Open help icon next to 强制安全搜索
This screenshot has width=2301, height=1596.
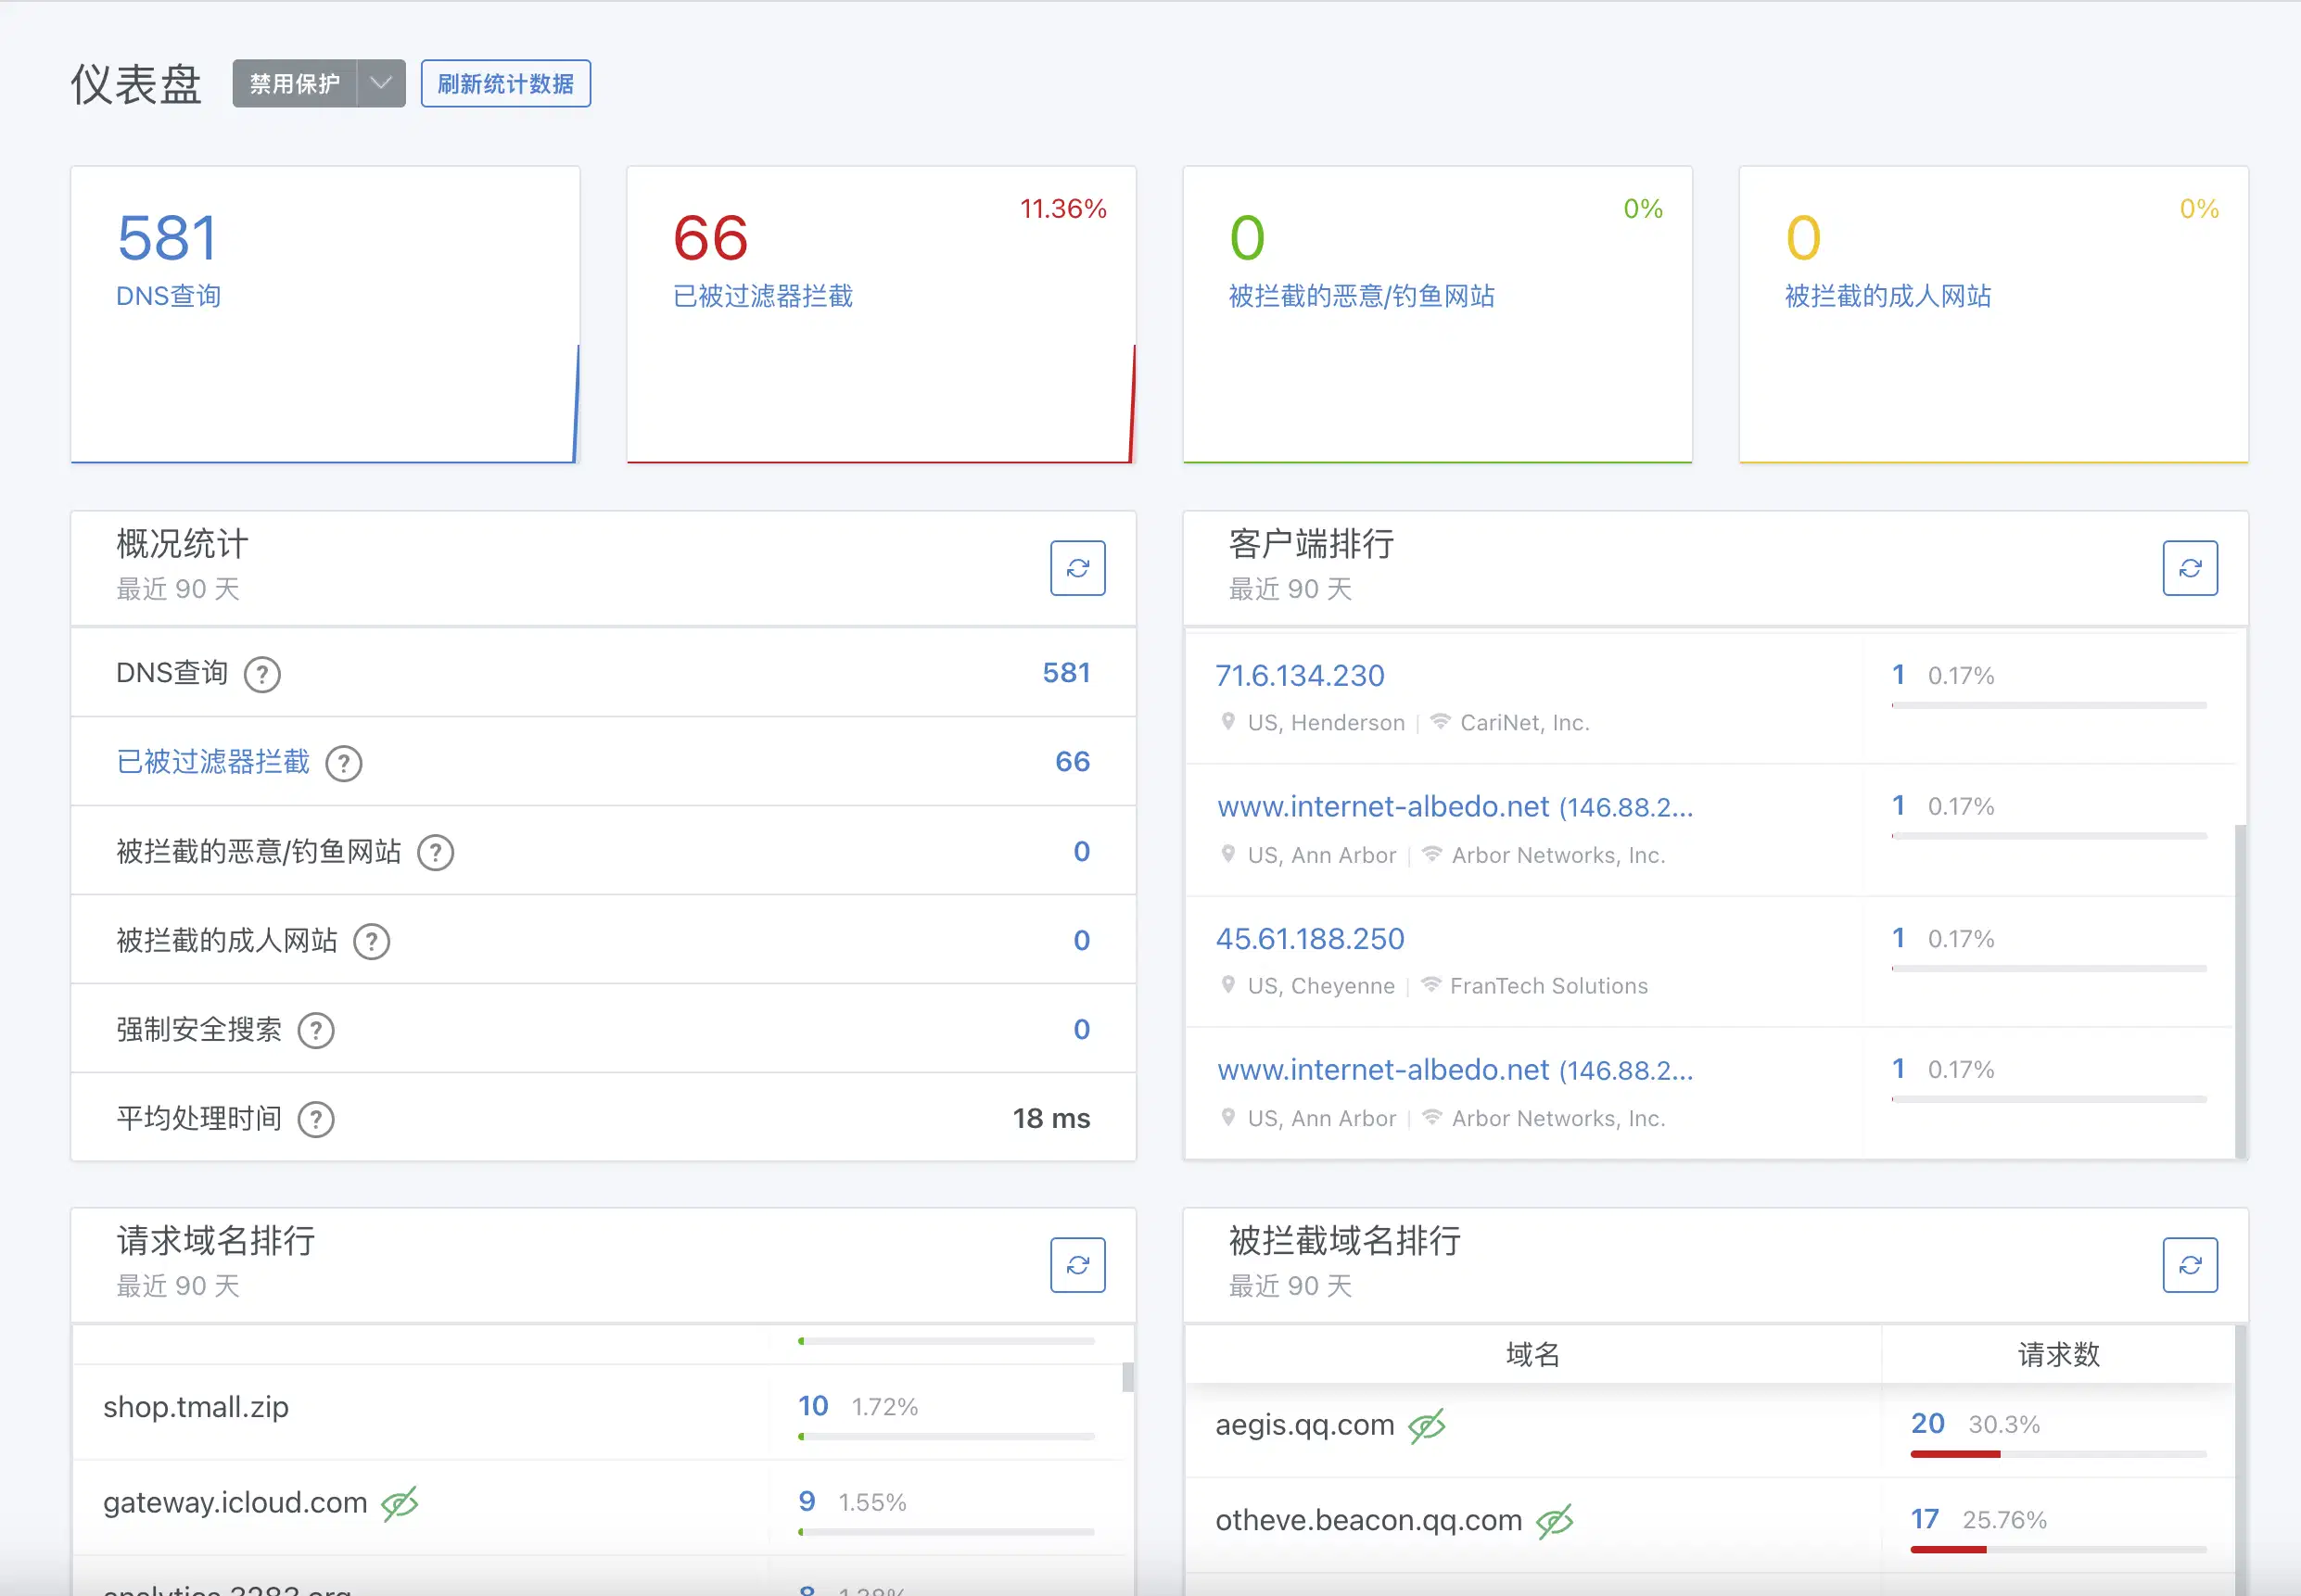(316, 1031)
